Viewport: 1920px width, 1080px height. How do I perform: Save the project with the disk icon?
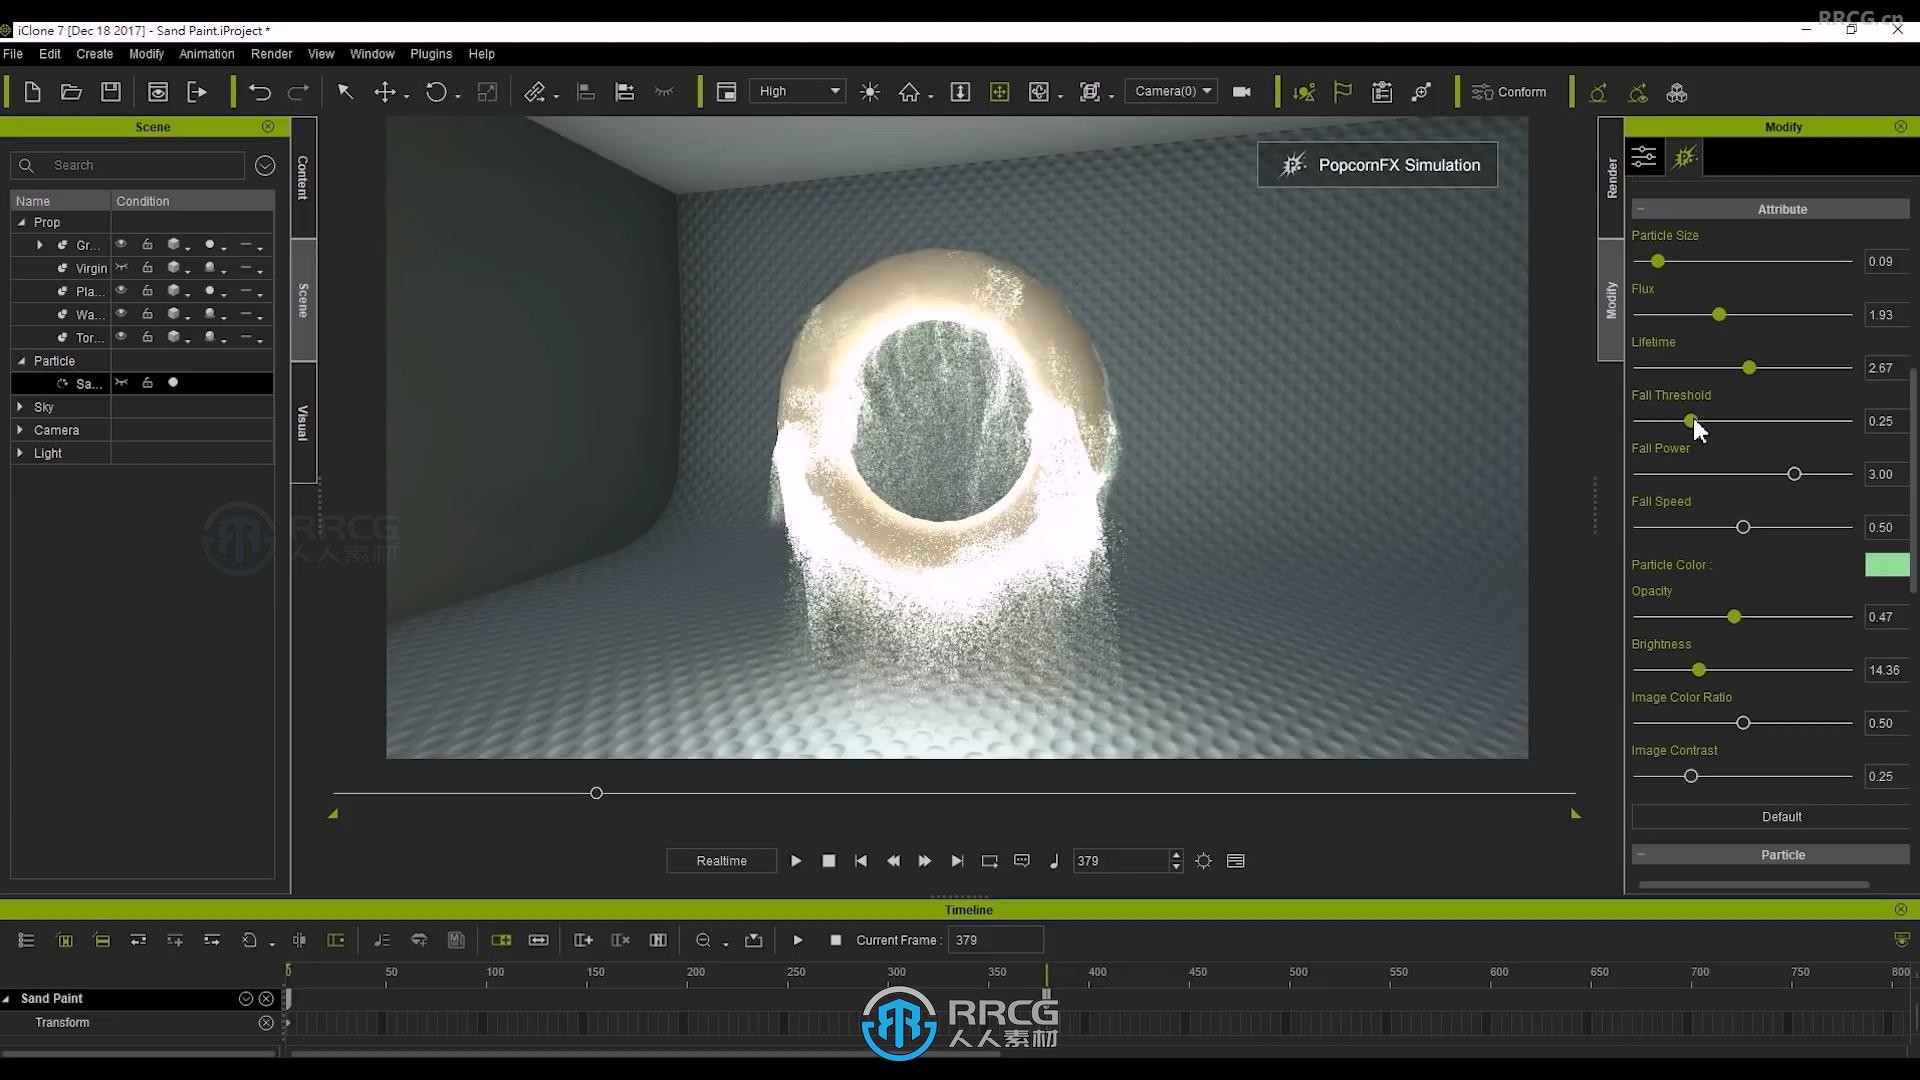(x=111, y=92)
